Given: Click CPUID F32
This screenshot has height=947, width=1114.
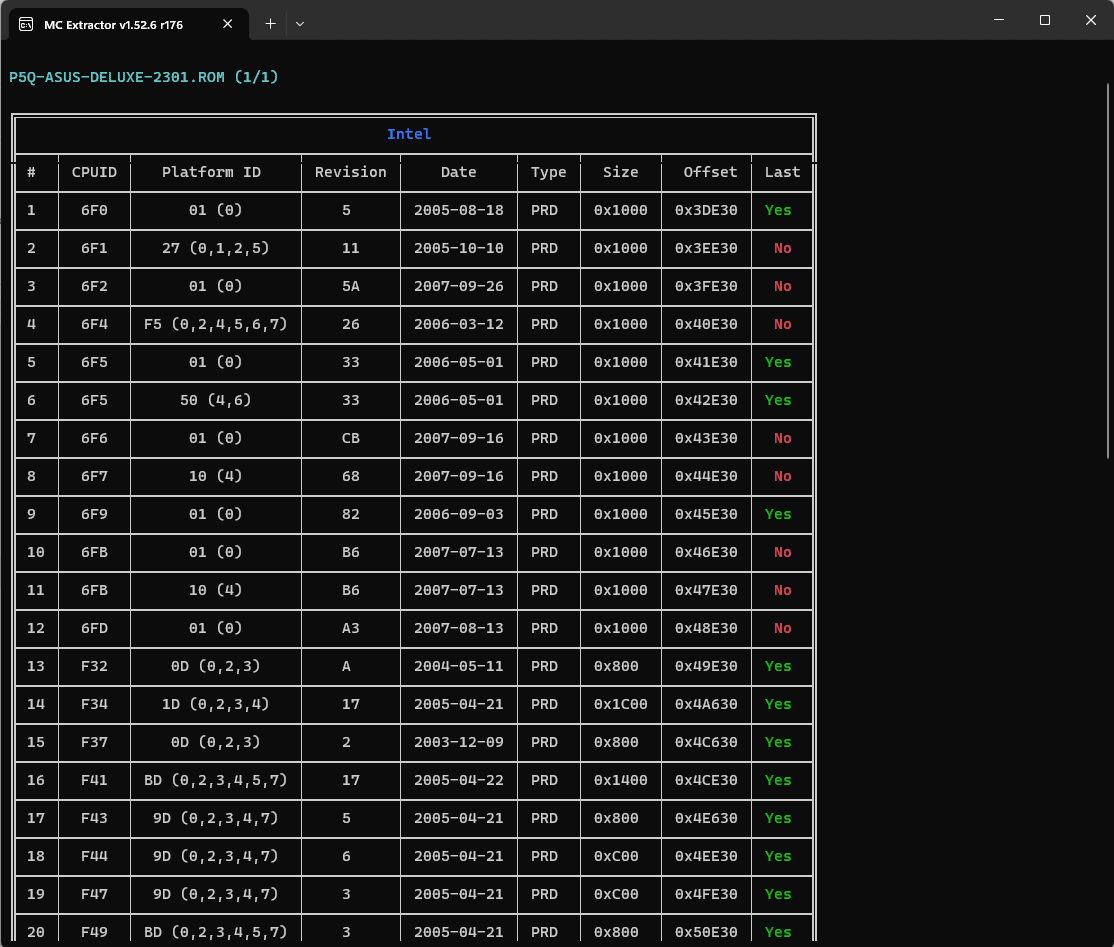Looking at the screenshot, I should coord(94,666).
